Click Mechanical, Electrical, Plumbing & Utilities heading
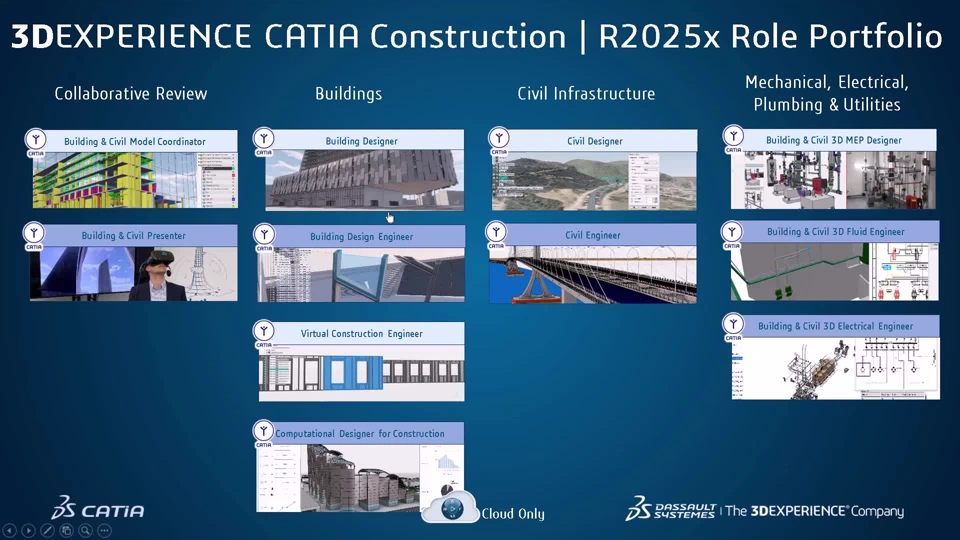The image size is (960, 540). pos(827,93)
